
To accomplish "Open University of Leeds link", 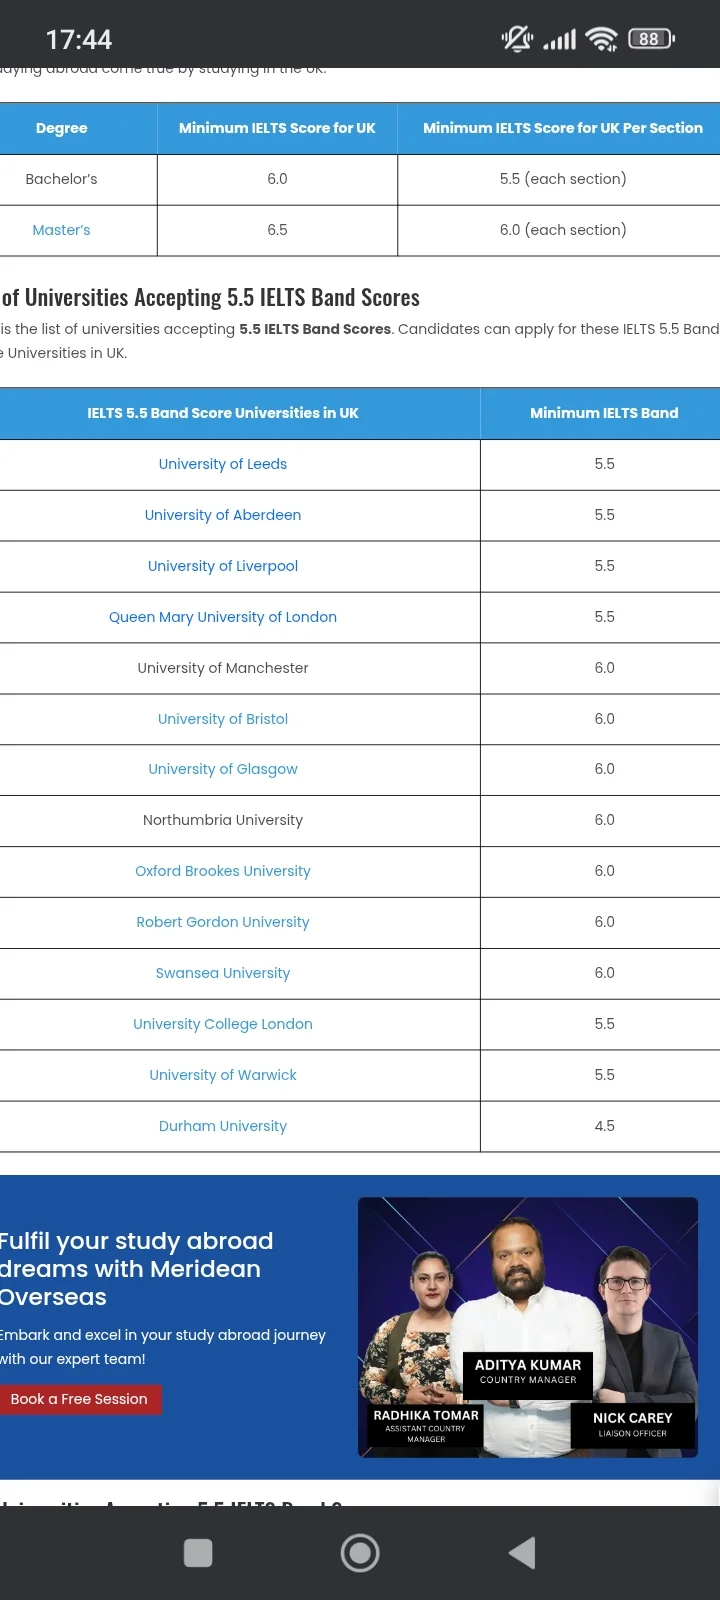I will pos(223,464).
